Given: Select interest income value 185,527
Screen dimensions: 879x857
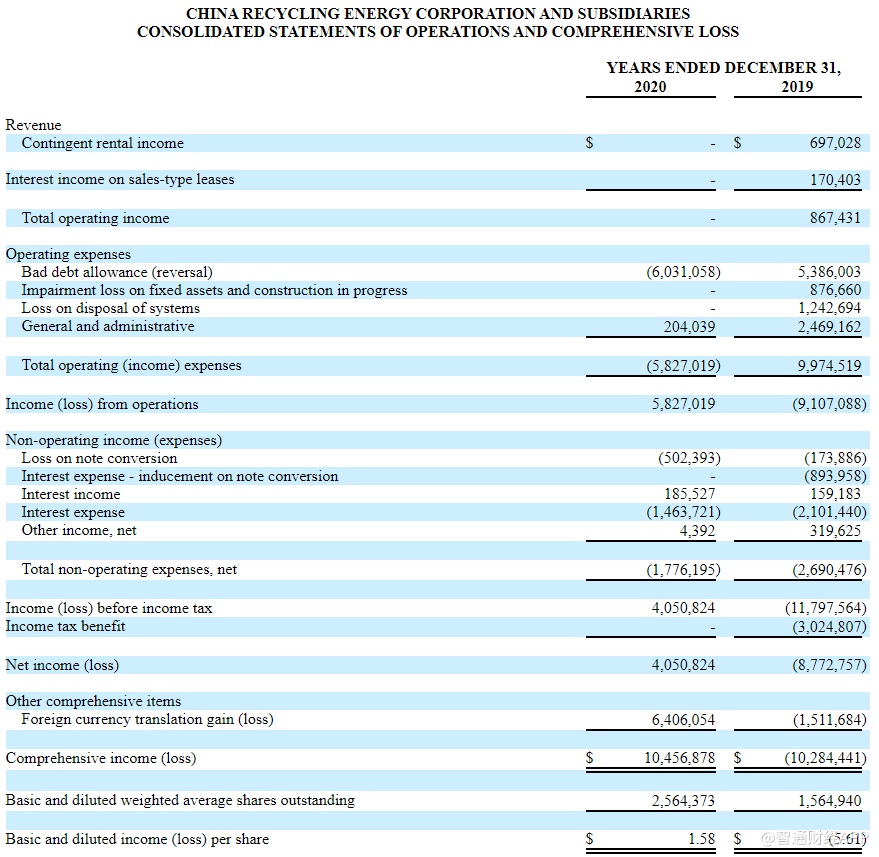Looking at the screenshot, I should [x=689, y=494].
